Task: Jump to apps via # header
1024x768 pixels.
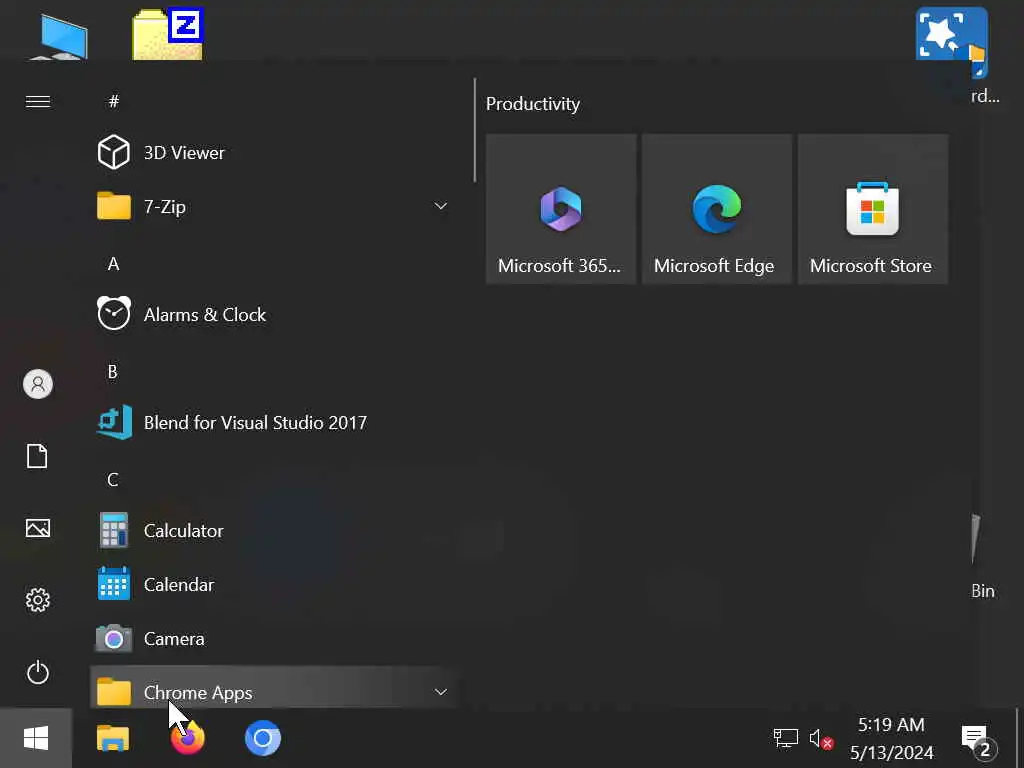Action: click(114, 101)
